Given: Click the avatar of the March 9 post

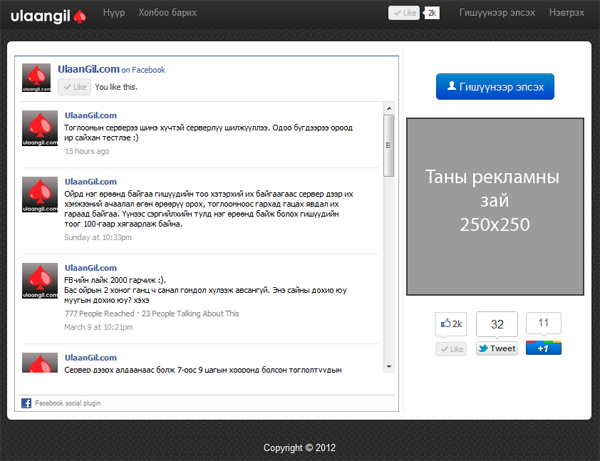Looking at the screenshot, I should (x=40, y=281).
